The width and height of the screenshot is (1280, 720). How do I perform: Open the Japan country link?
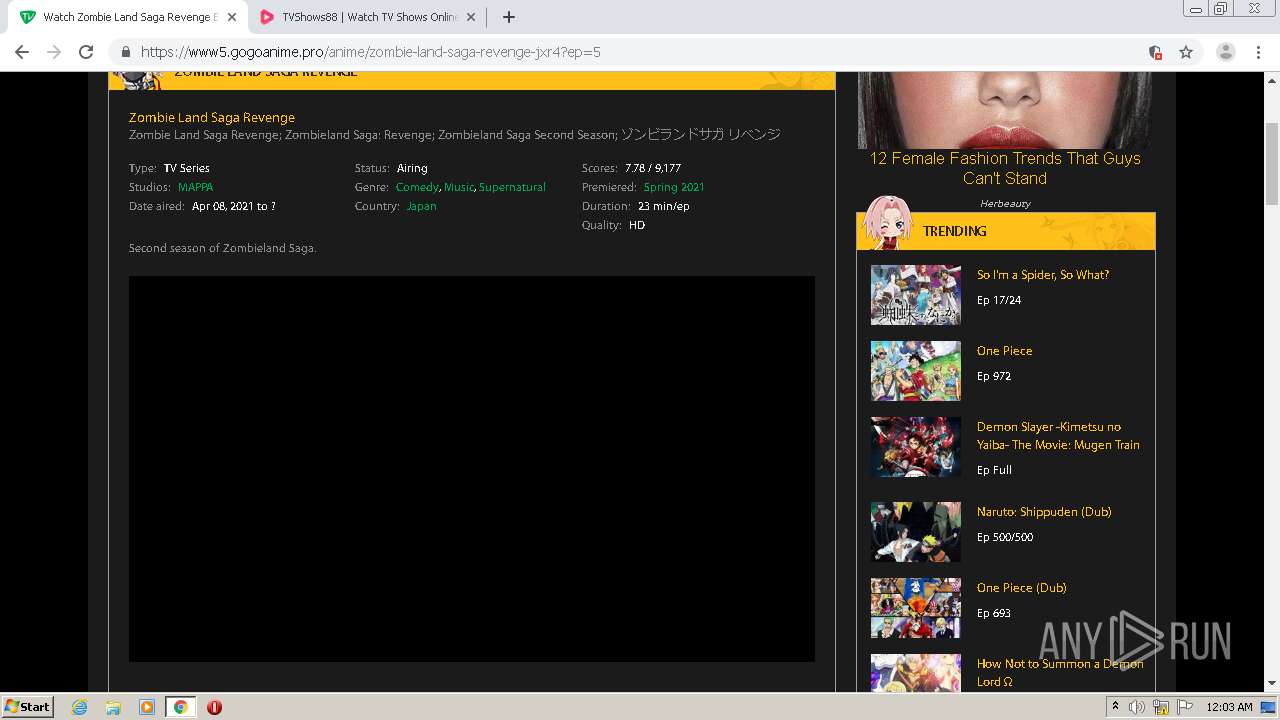pyautogui.click(x=421, y=206)
